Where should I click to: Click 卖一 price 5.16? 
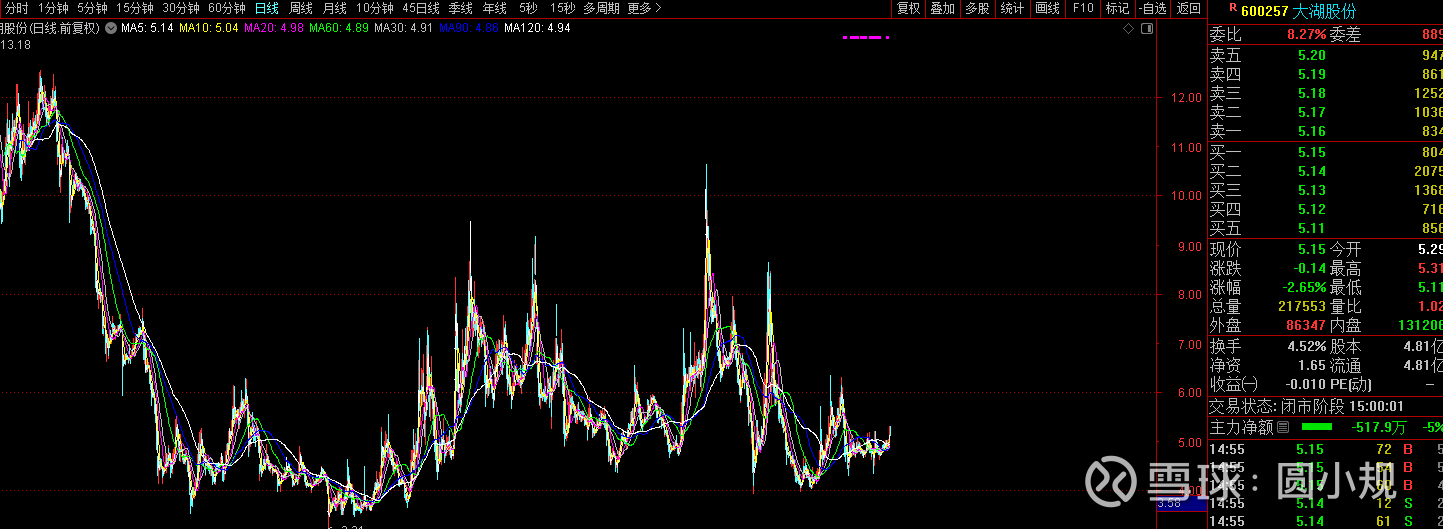click(1312, 131)
